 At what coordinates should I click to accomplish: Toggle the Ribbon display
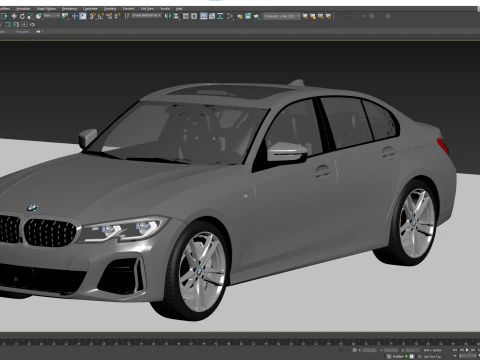point(204,16)
